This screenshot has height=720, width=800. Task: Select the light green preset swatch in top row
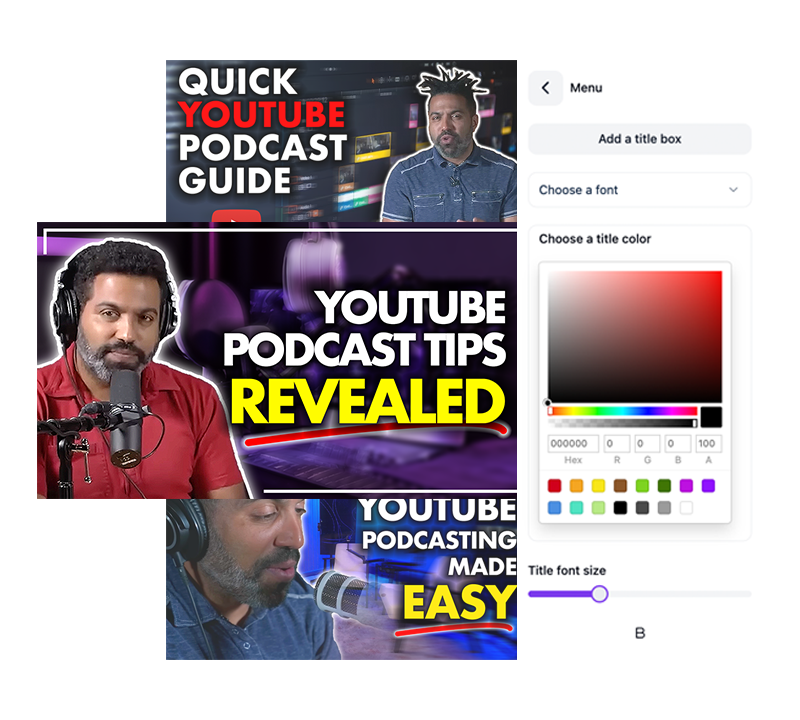[x=642, y=485]
